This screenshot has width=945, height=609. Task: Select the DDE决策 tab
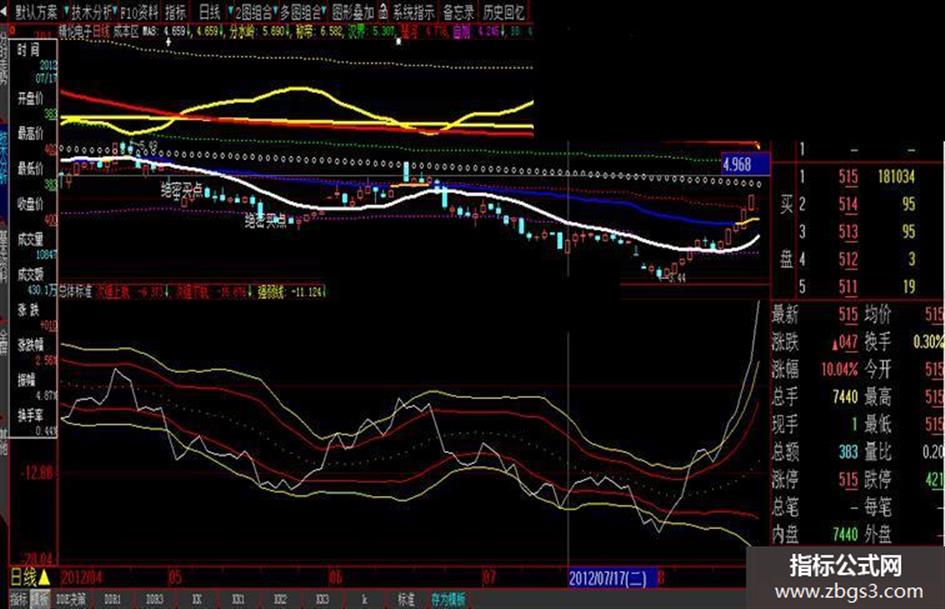pos(71,599)
